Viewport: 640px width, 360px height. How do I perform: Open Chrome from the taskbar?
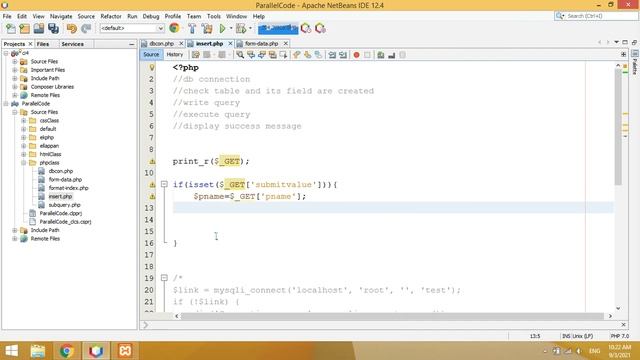(x=67, y=351)
